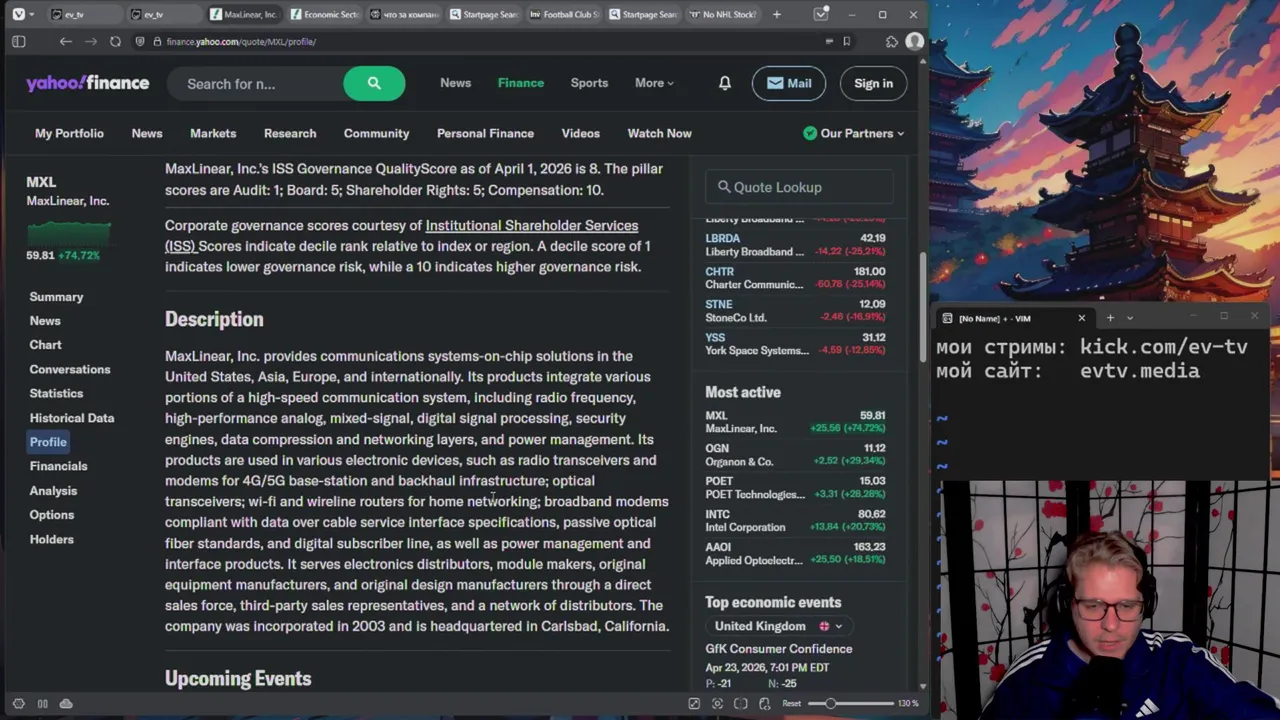
Task: Open the MXL mini price chart thumbnail
Action: pyautogui.click(x=69, y=233)
